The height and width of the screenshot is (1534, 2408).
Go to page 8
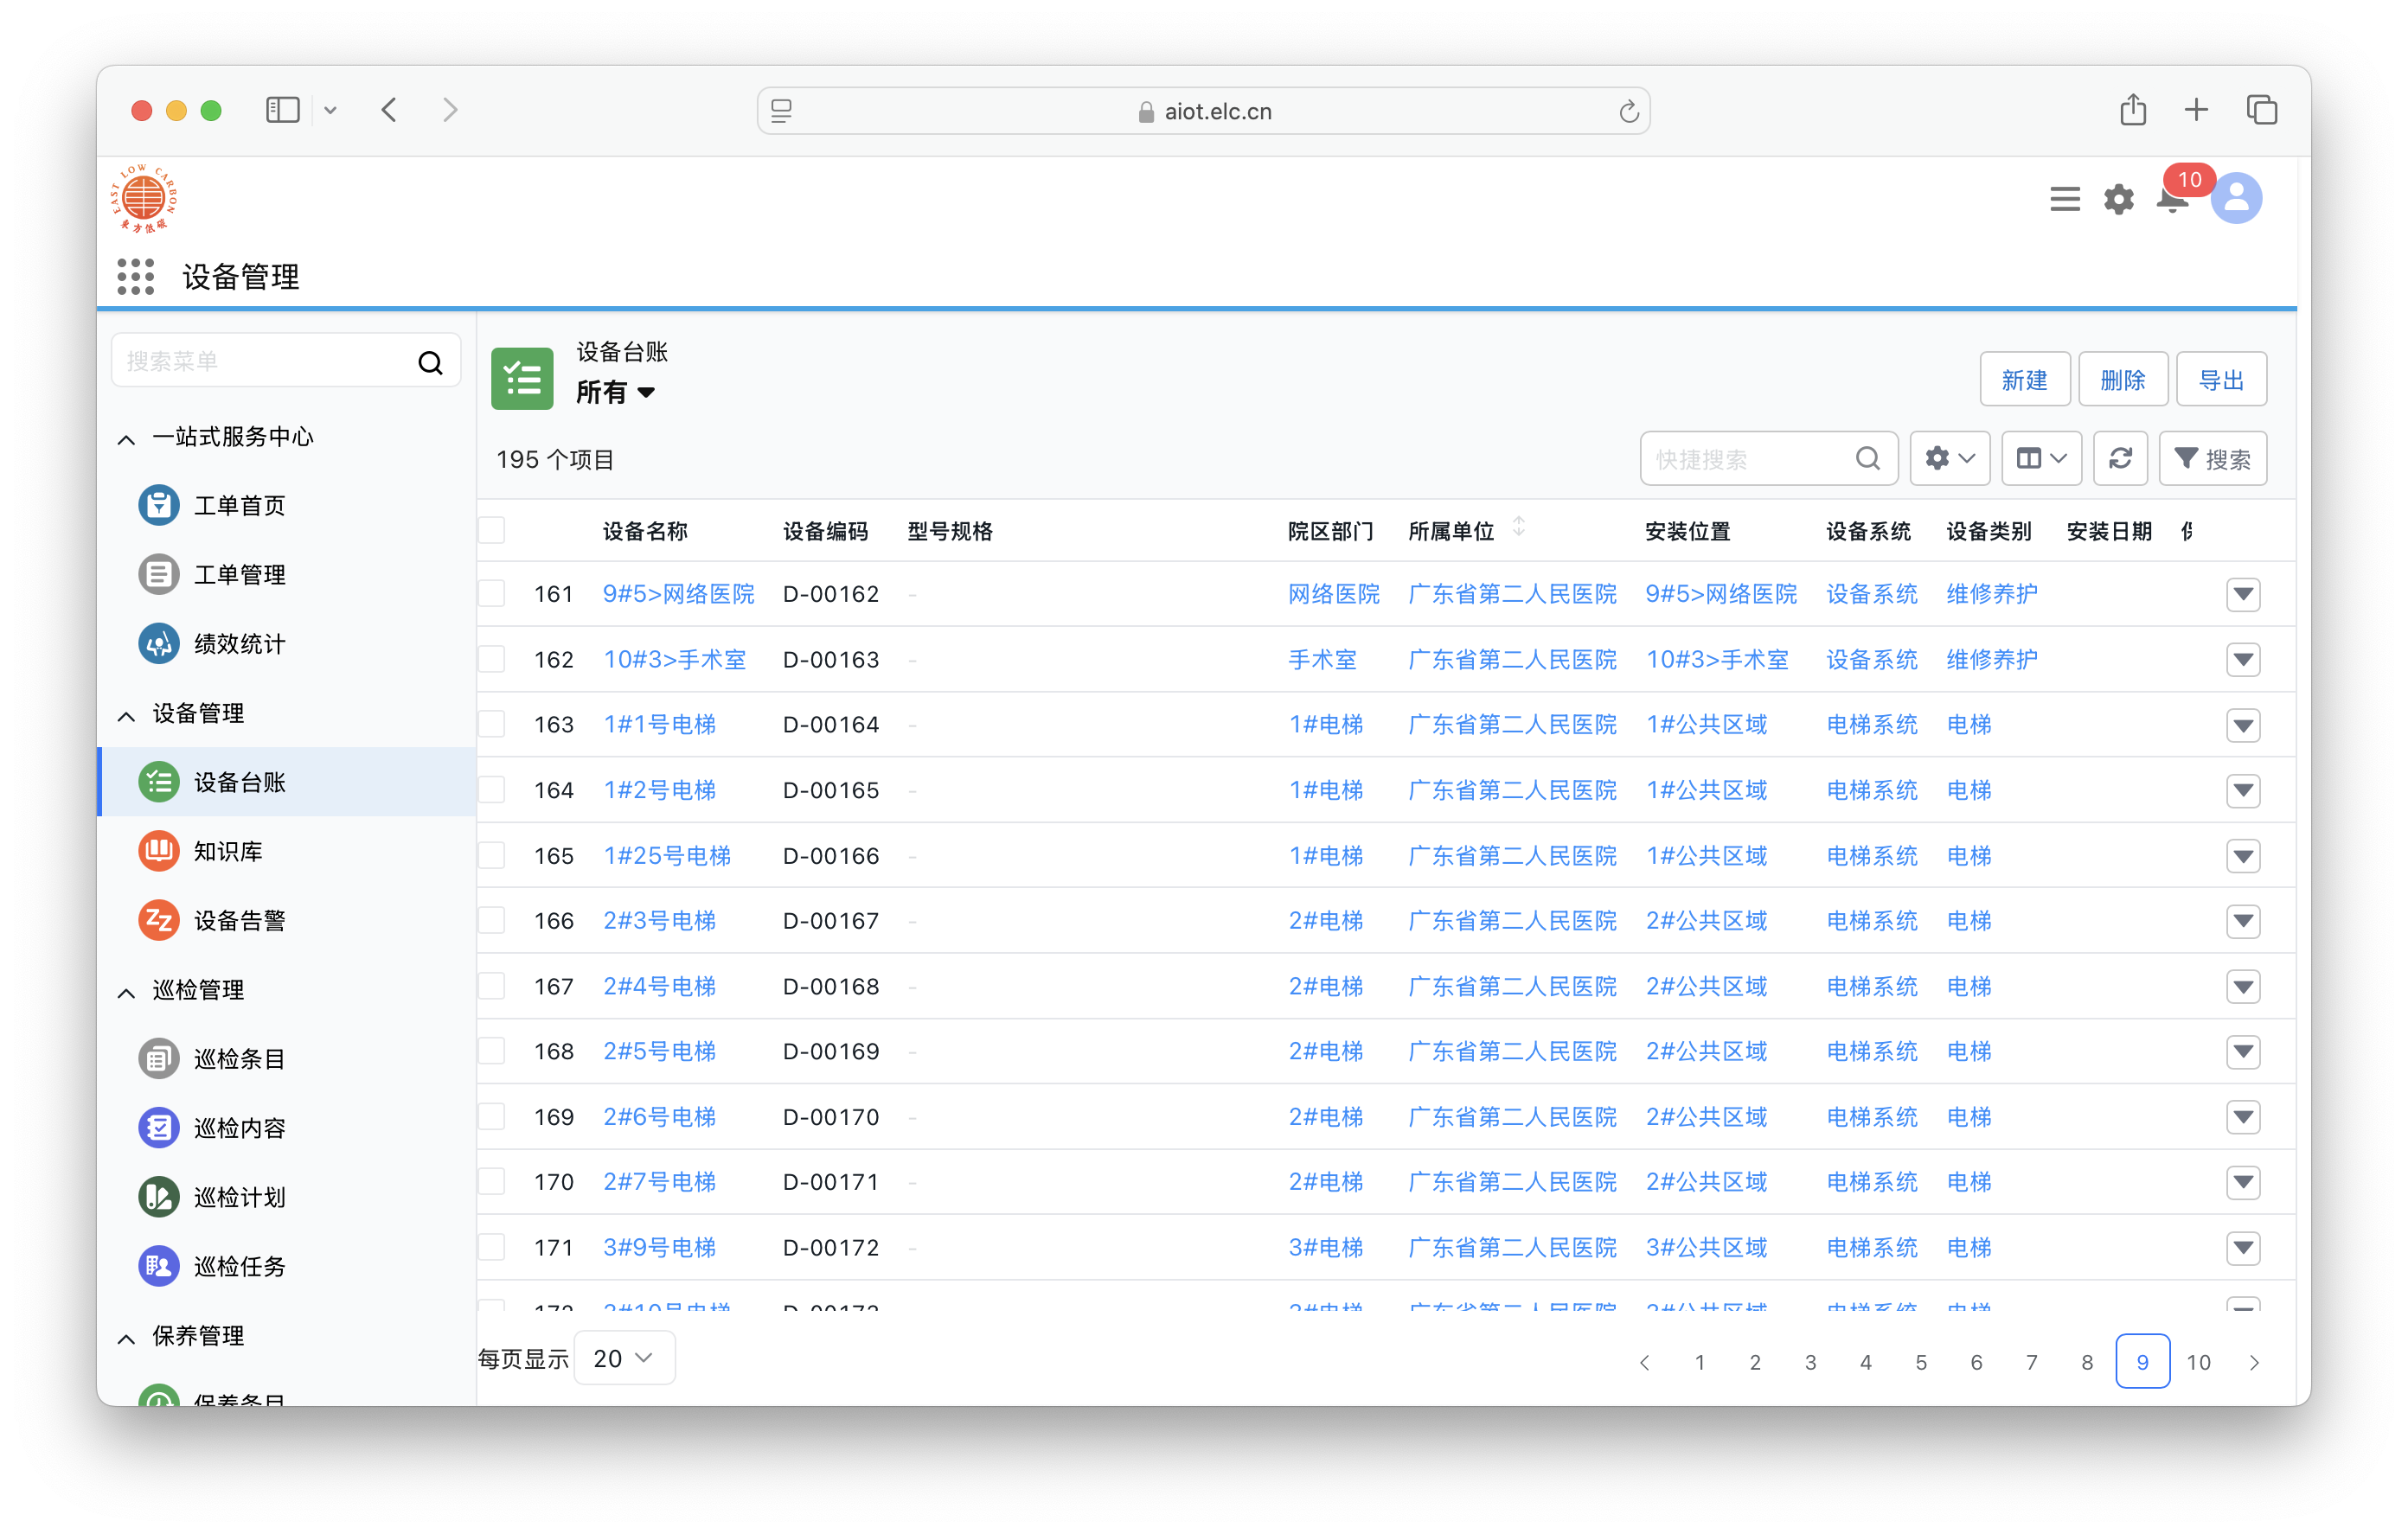(x=2087, y=1362)
